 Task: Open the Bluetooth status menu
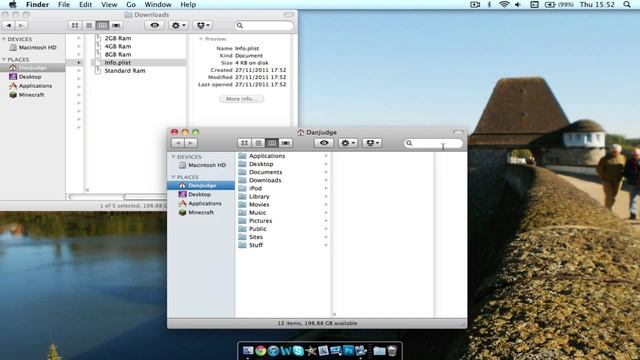(x=489, y=4)
